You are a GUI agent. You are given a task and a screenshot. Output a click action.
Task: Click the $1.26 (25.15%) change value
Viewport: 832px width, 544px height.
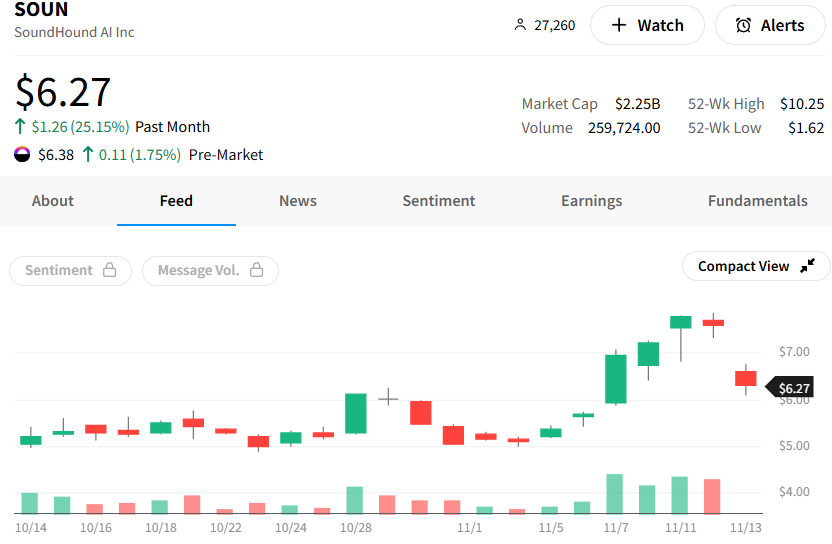pyautogui.click(x=80, y=127)
